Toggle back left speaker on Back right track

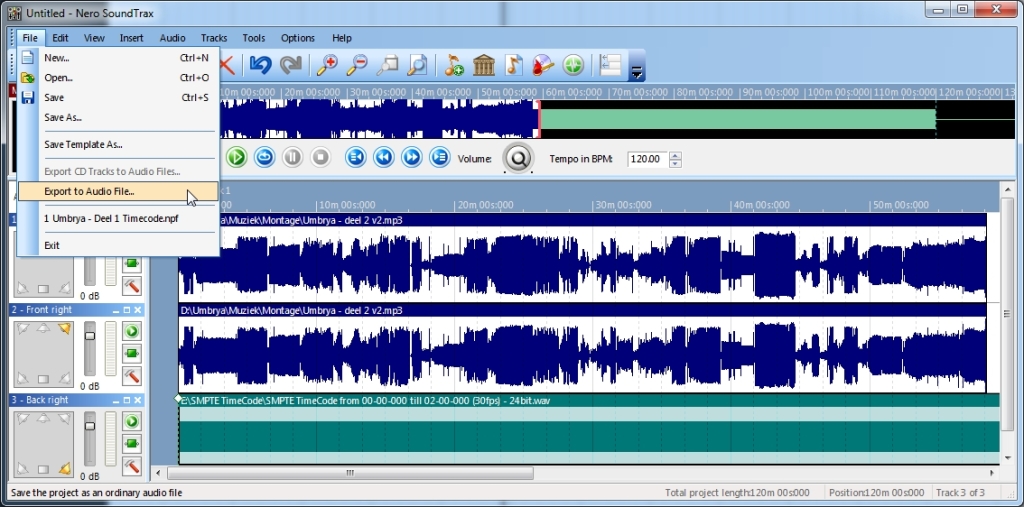(x=23, y=468)
